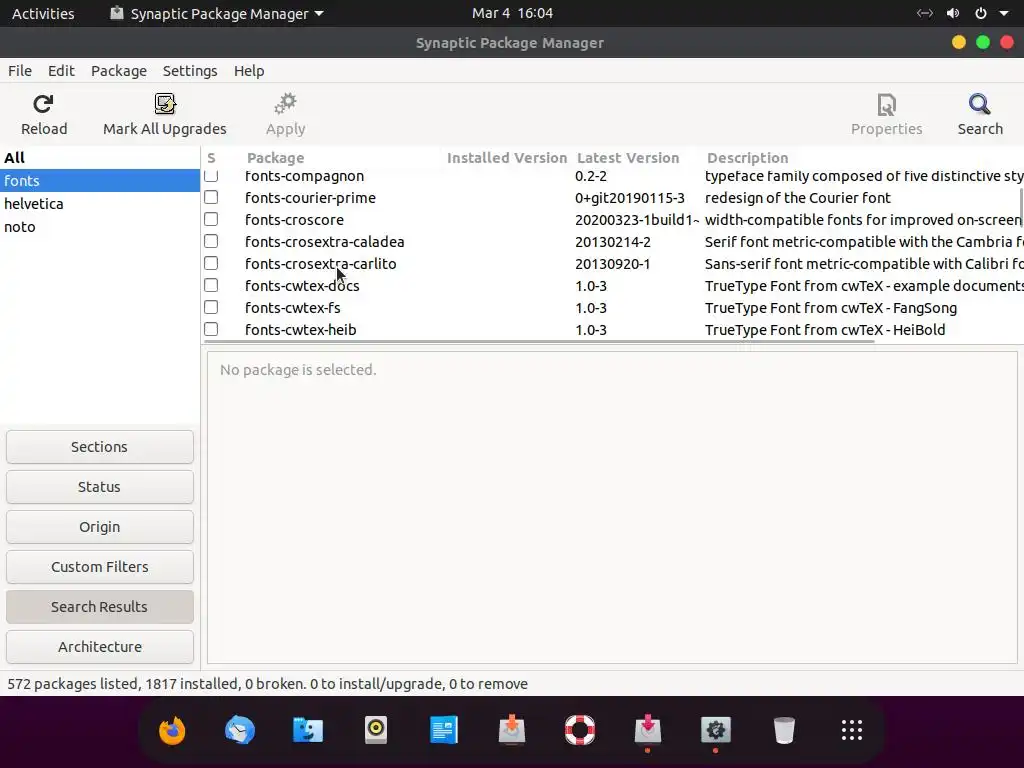Viewport: 1024px width, 768px height.
Task: Open the clock showing Mar 4 16:04
Action: coord(512,13)
